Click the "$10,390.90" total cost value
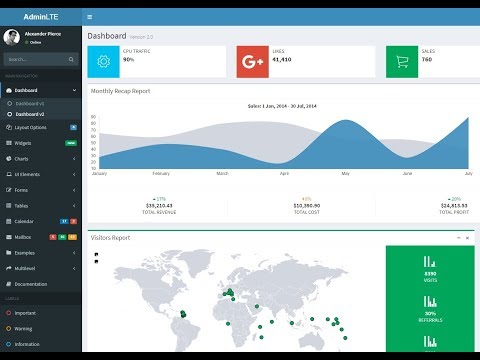480x360 pixels. pos(307,206)
